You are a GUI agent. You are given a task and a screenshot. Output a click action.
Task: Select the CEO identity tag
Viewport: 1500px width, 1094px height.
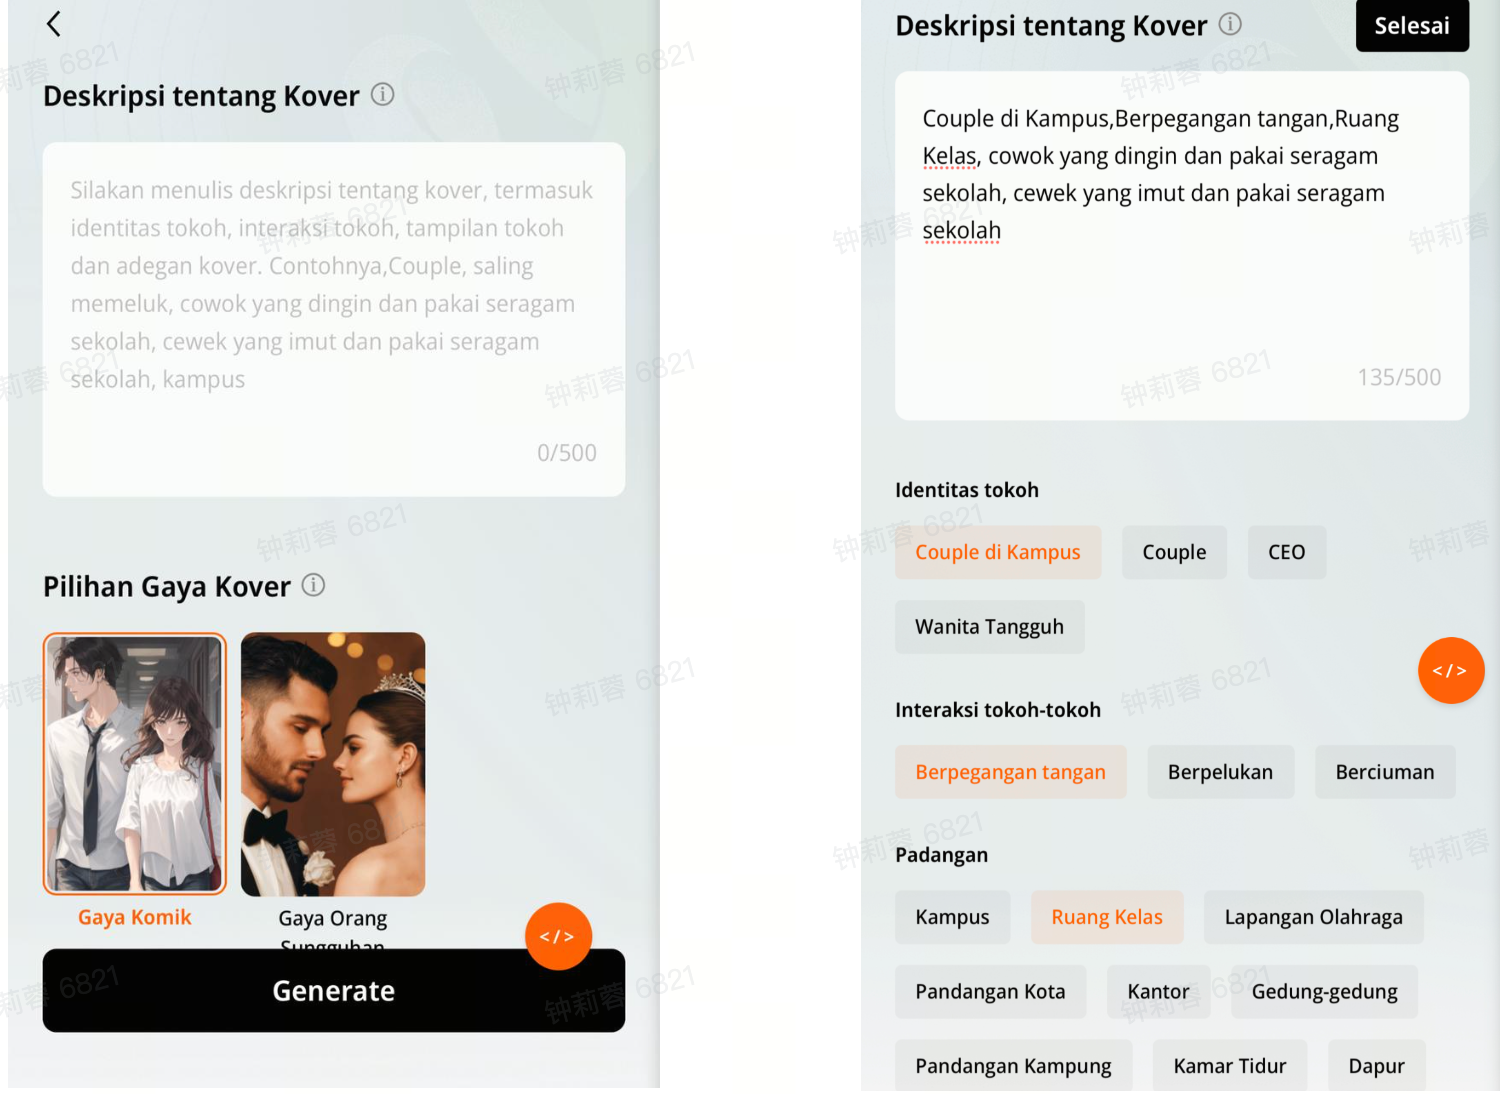point(1286,552)
